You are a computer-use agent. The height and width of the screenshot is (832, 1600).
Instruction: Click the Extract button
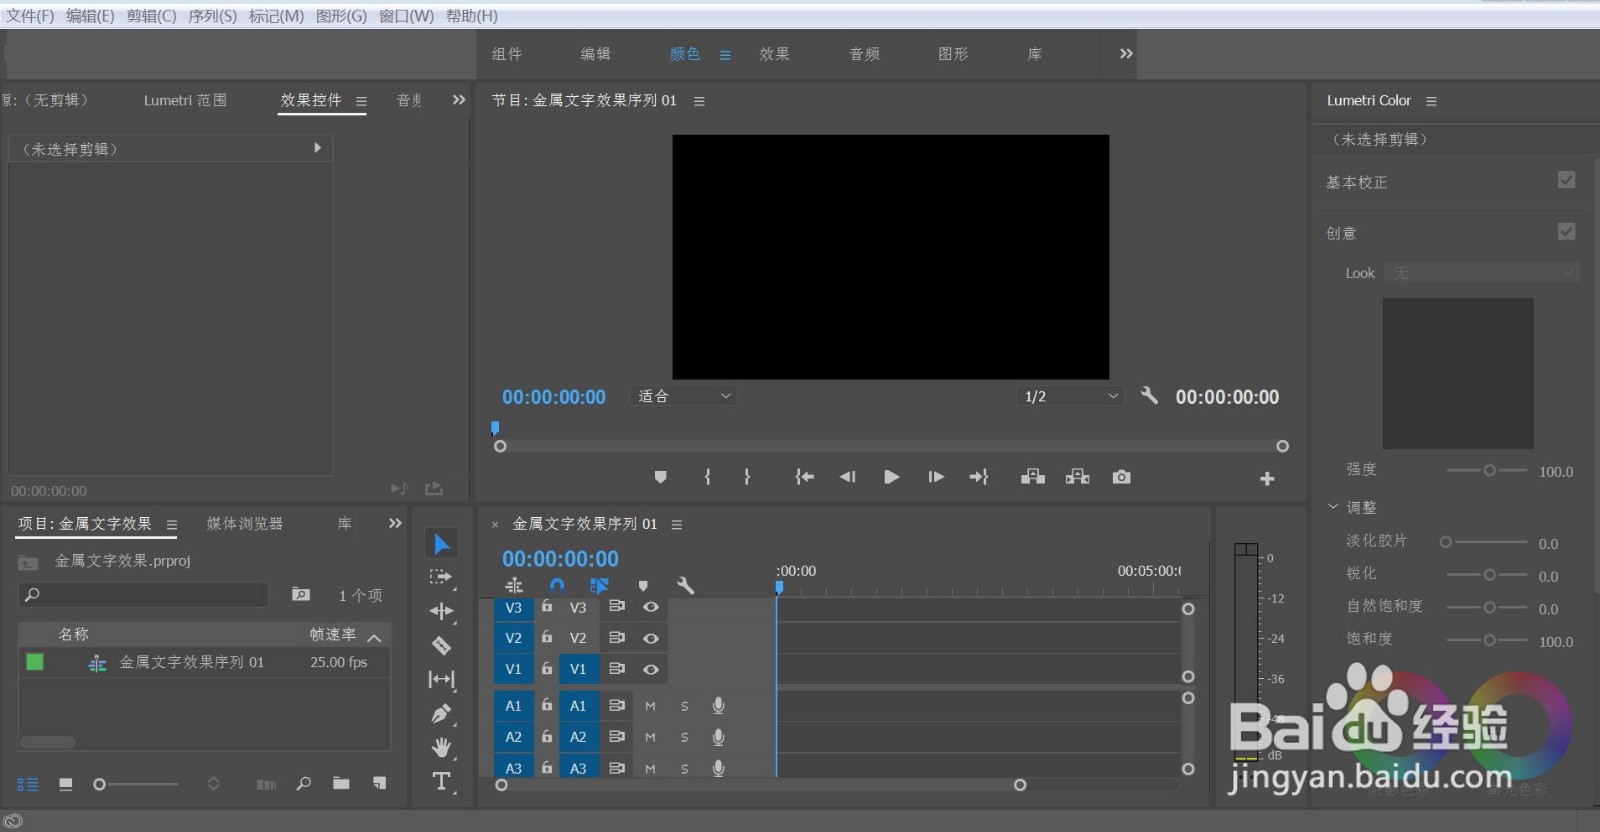tap(1078, 477)
